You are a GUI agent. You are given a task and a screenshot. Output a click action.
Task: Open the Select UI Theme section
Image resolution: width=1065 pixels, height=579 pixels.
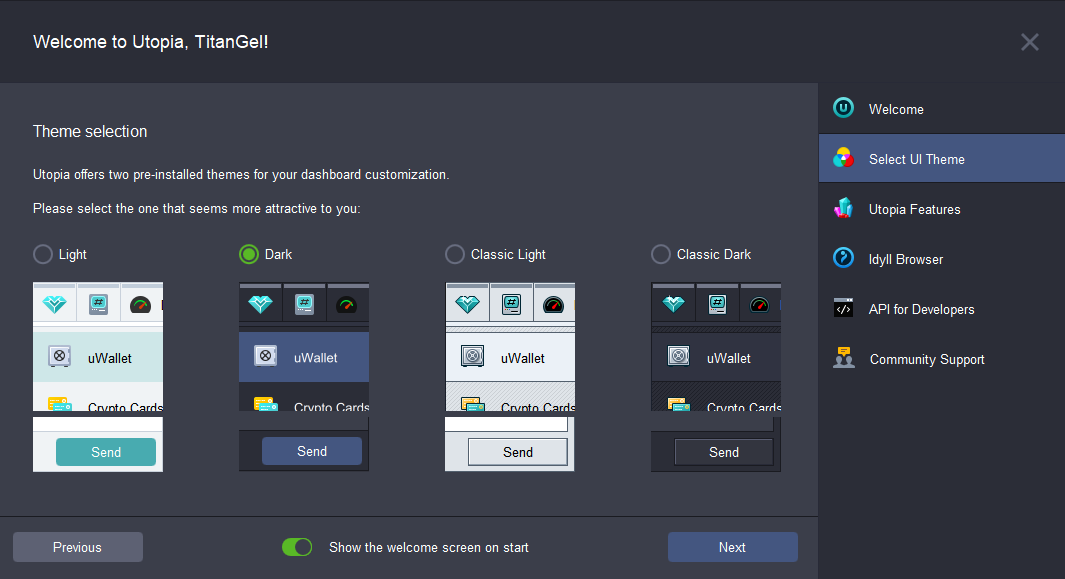941,158
